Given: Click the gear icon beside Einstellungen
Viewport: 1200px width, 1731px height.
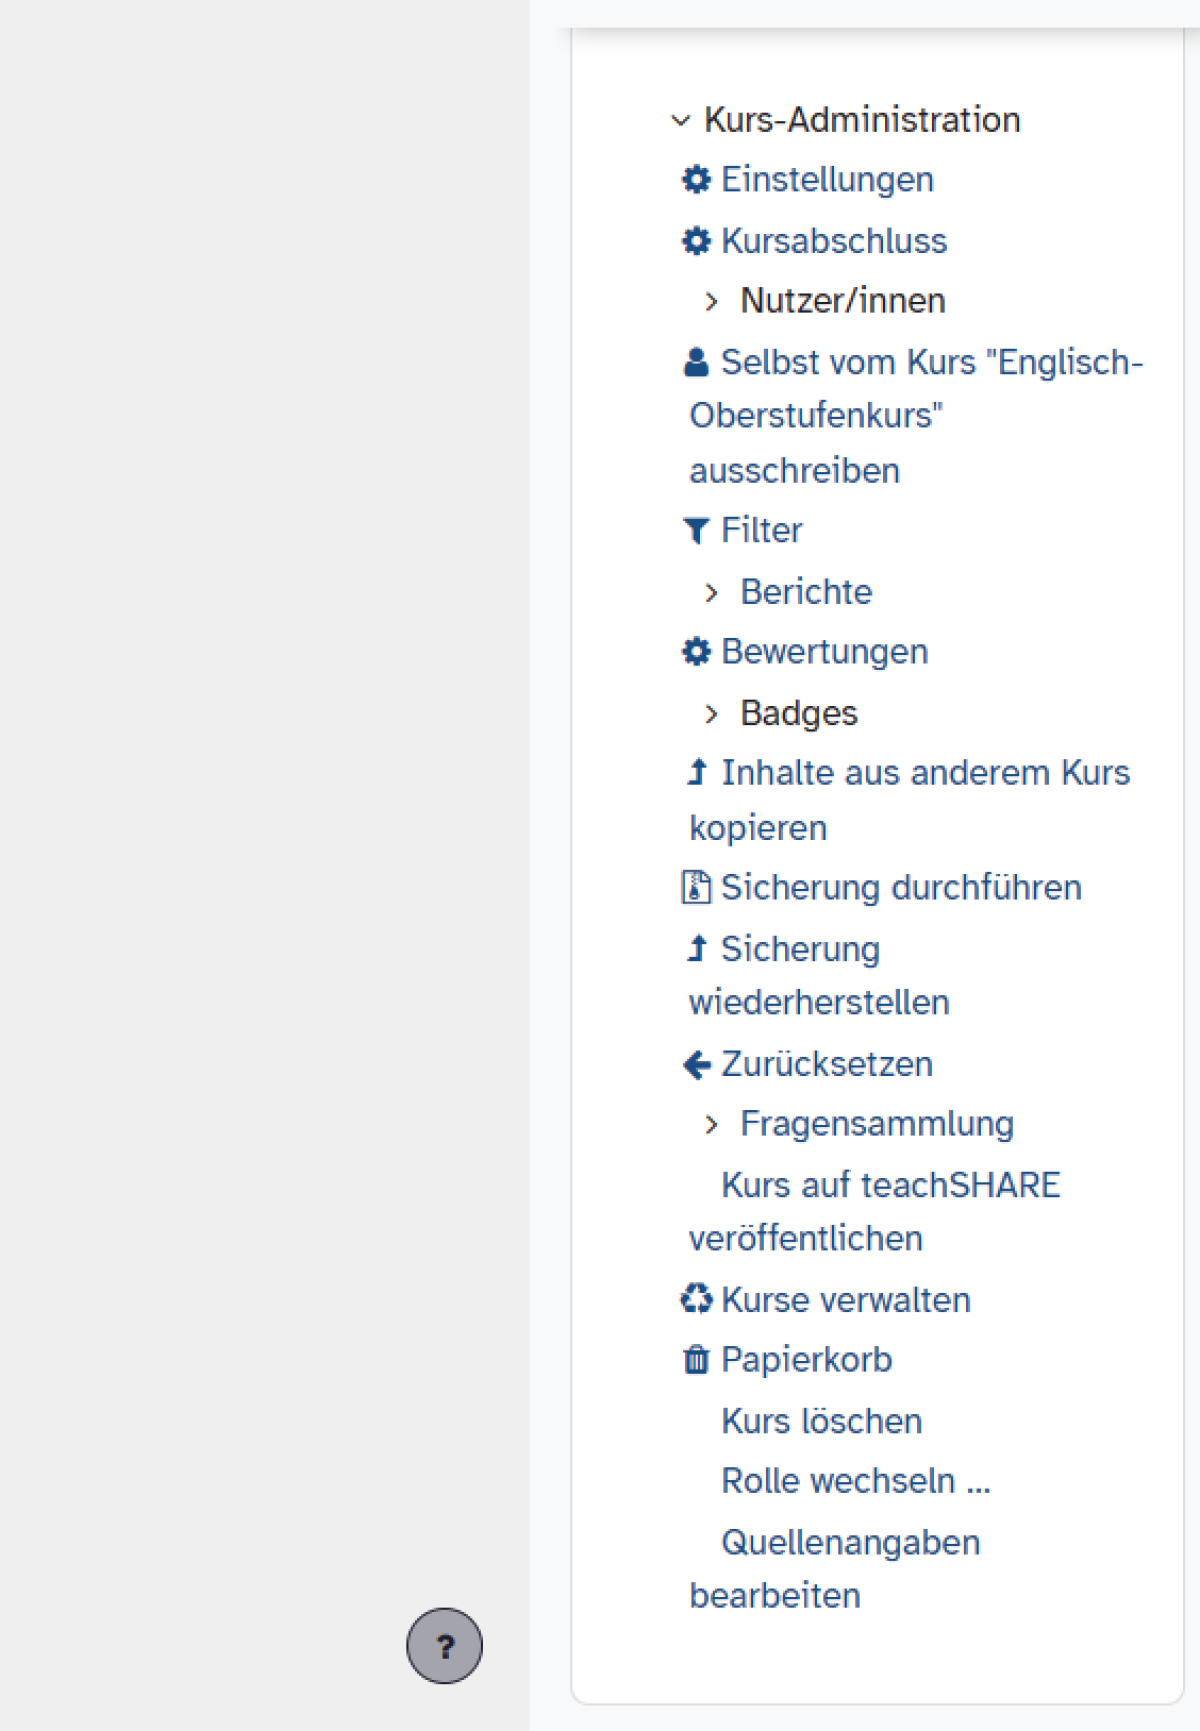Looking at the screenshot, I should [x=696, y=180].
